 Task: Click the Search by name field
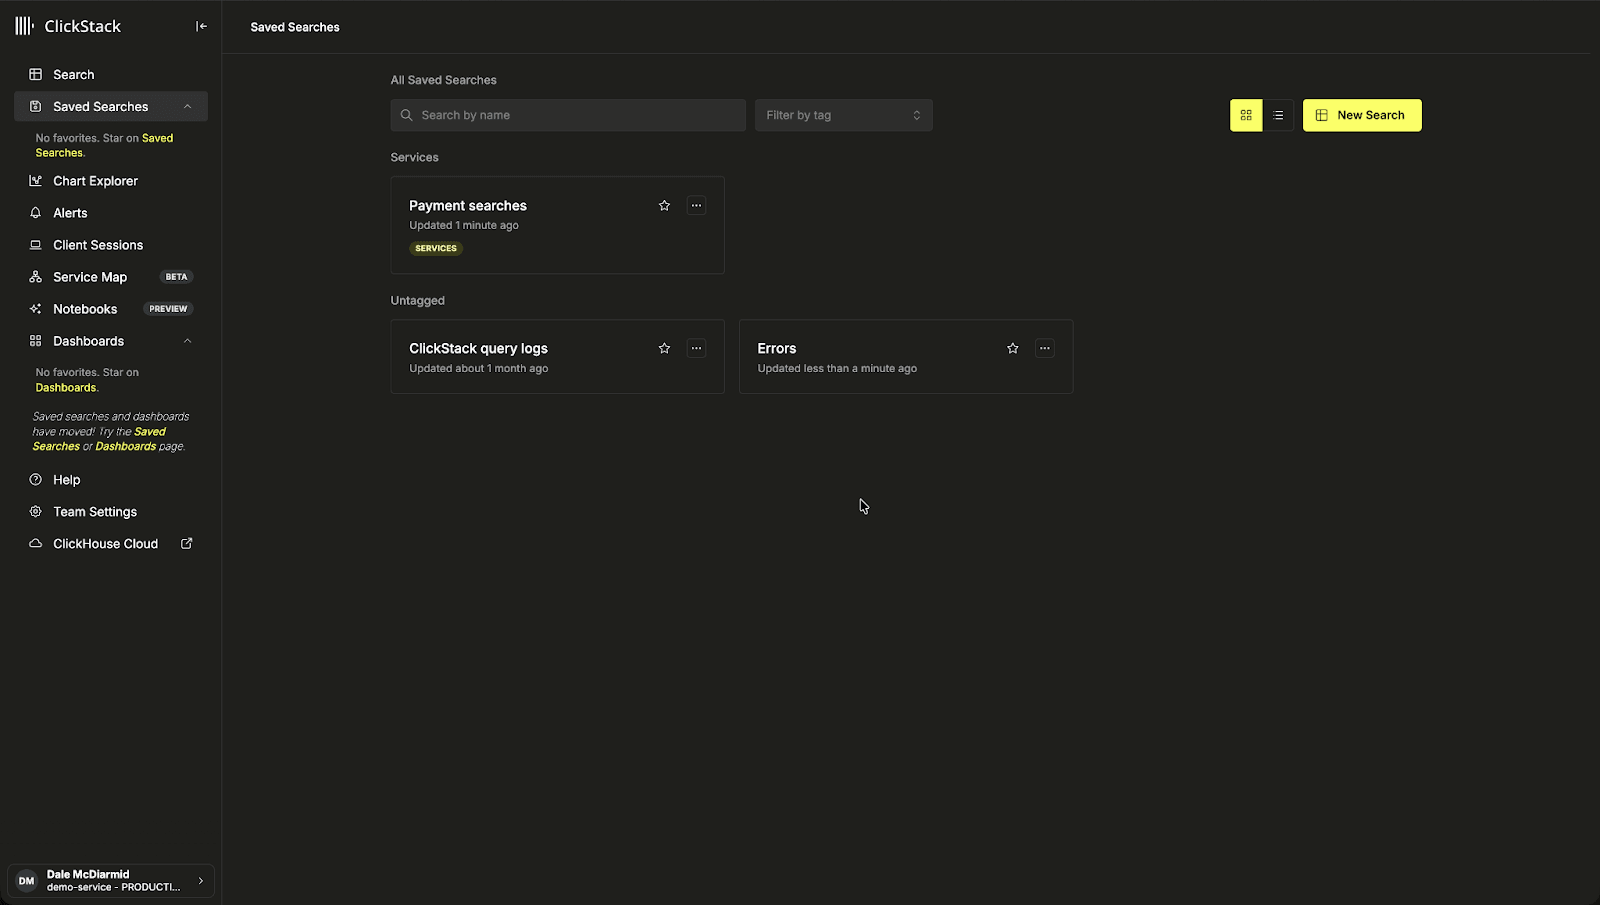point(568,115)
